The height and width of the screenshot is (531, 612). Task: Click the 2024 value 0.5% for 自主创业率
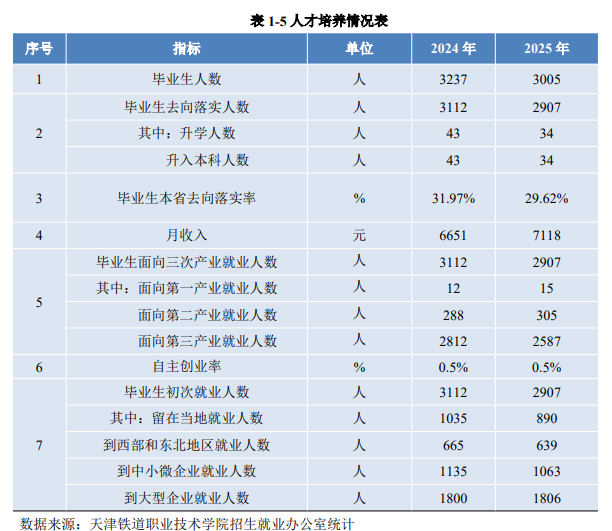point(453,367)
